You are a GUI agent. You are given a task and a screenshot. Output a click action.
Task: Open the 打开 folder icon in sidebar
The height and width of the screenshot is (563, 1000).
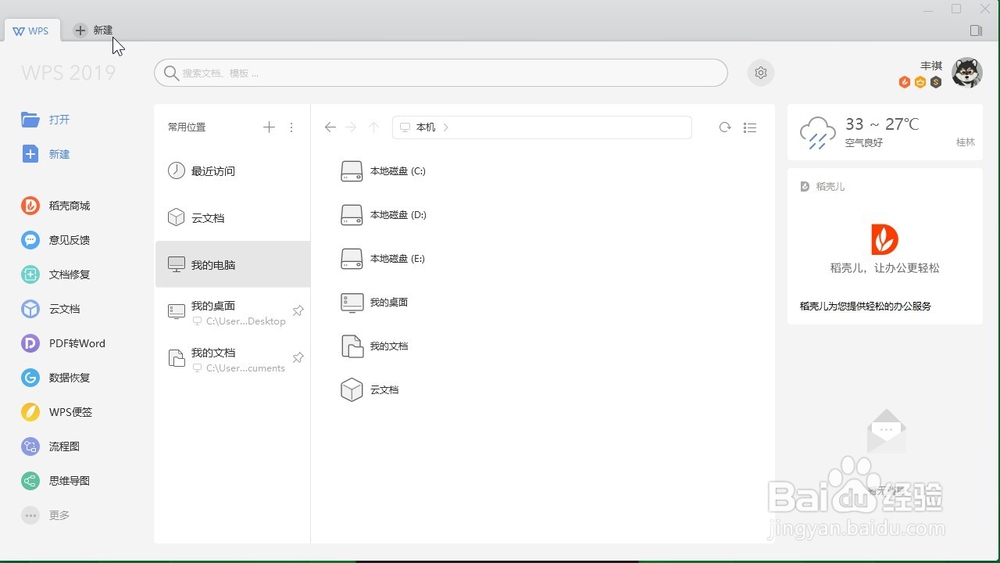click(x=30, y=119)
